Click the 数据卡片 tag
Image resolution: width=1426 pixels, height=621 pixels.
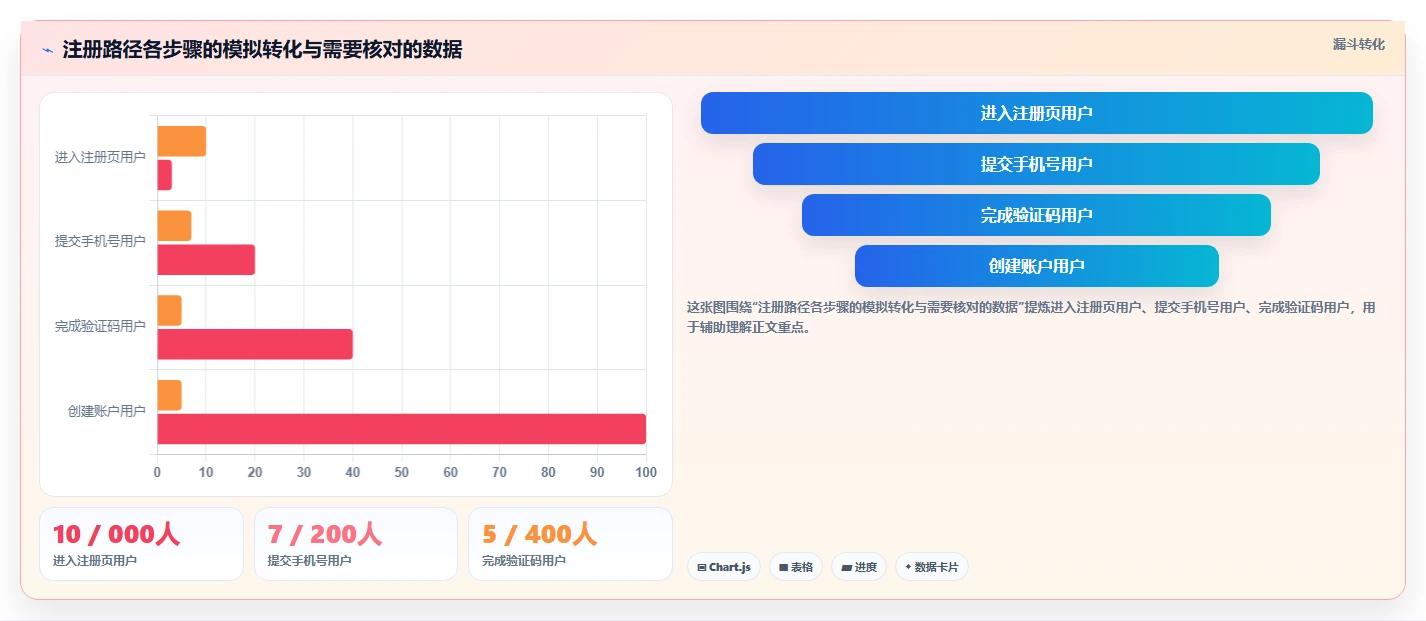coord(931,567)
